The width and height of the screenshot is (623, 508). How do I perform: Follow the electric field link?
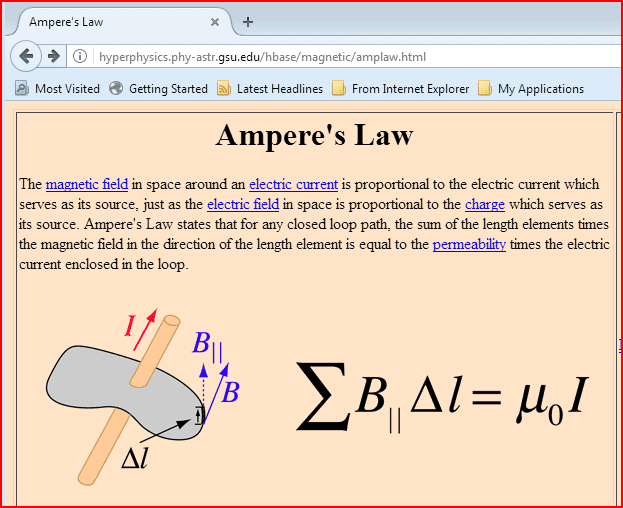(x=243, y=204)
